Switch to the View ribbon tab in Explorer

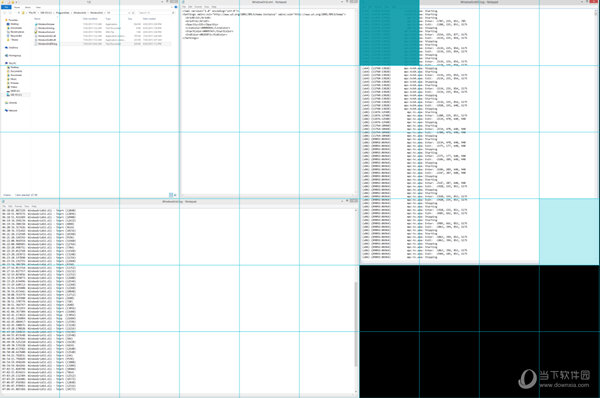pos(38,7)
